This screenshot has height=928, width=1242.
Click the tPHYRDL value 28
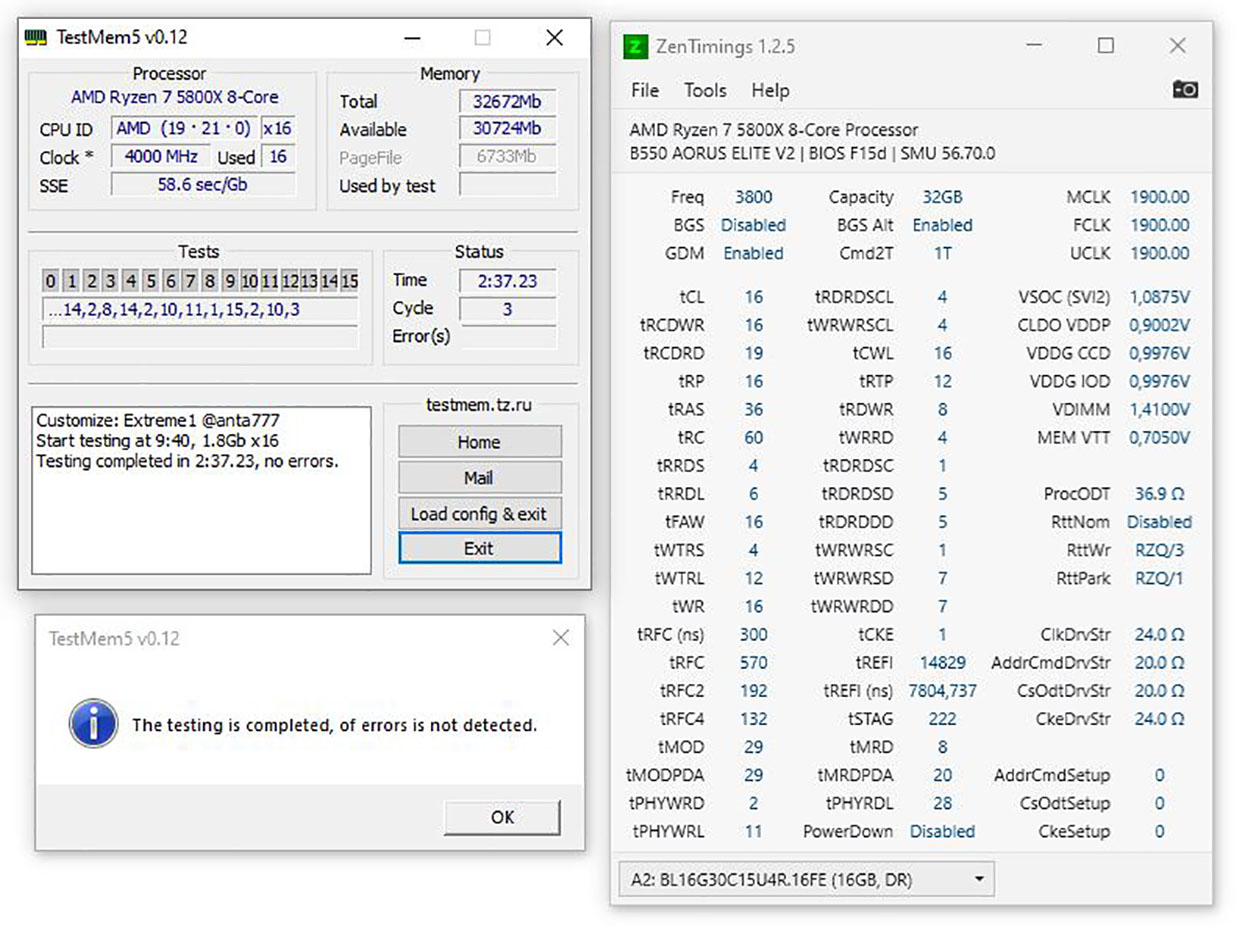pyautogui.click(x=942, y=804)
